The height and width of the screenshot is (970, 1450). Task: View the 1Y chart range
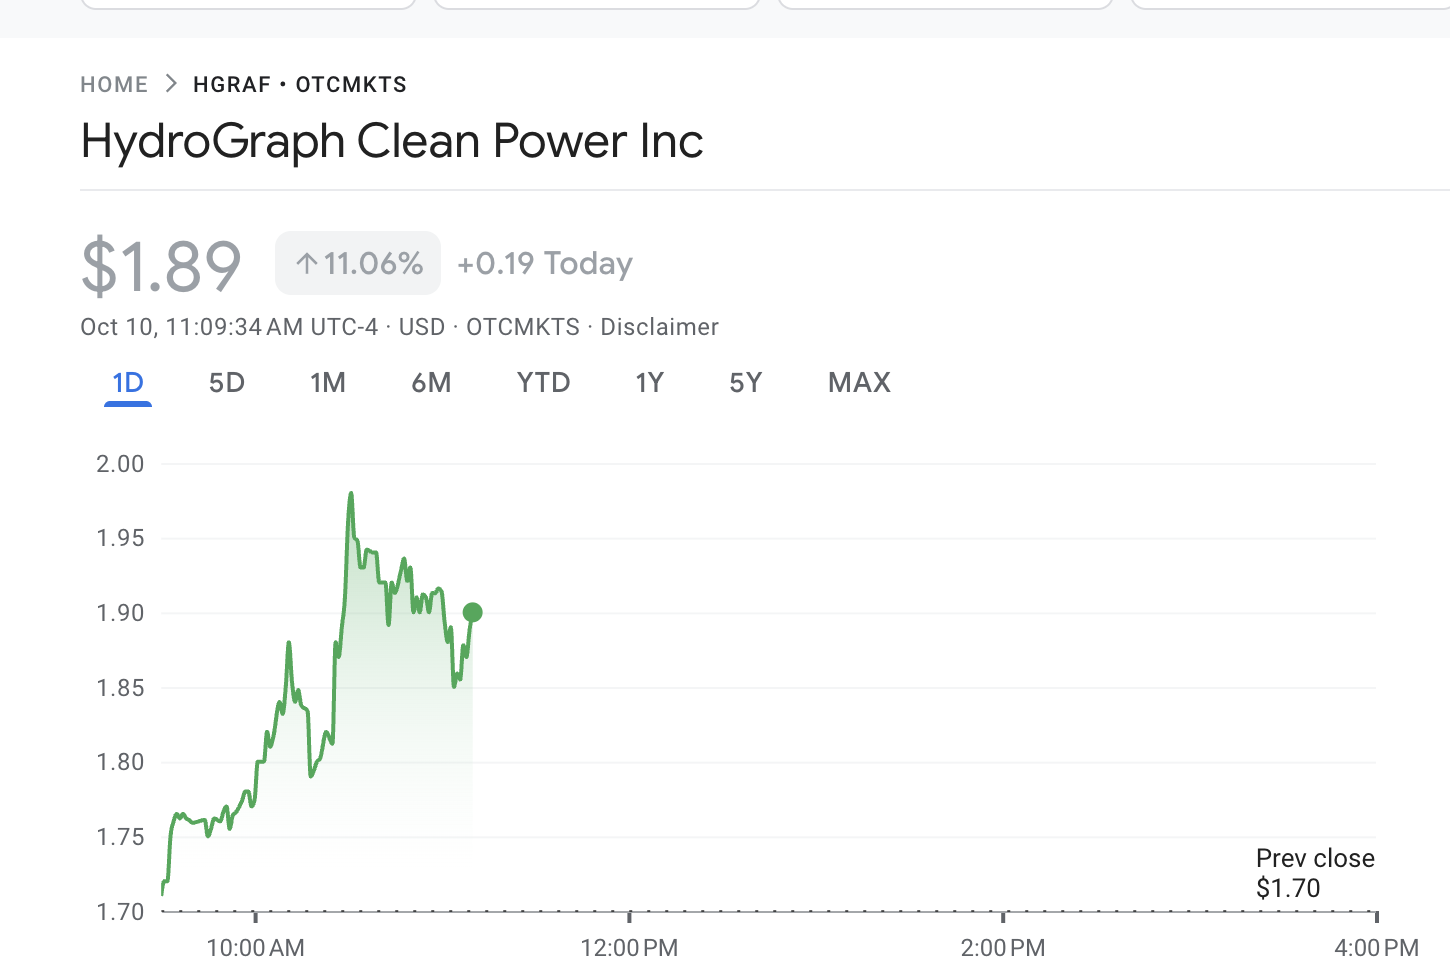click(650, 383)
